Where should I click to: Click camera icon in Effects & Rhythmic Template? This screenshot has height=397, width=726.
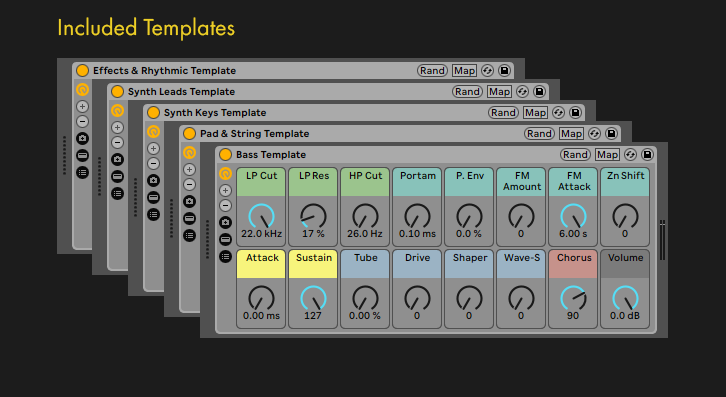click(x=82, y=139)
